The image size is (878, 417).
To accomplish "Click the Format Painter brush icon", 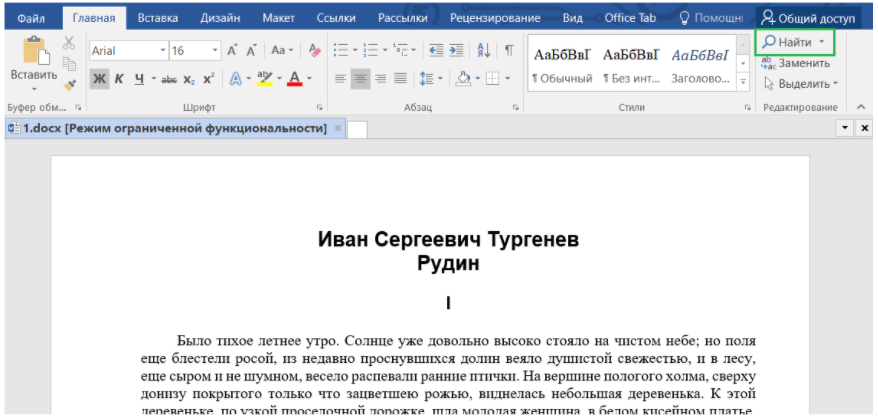I will coord(69,84).
